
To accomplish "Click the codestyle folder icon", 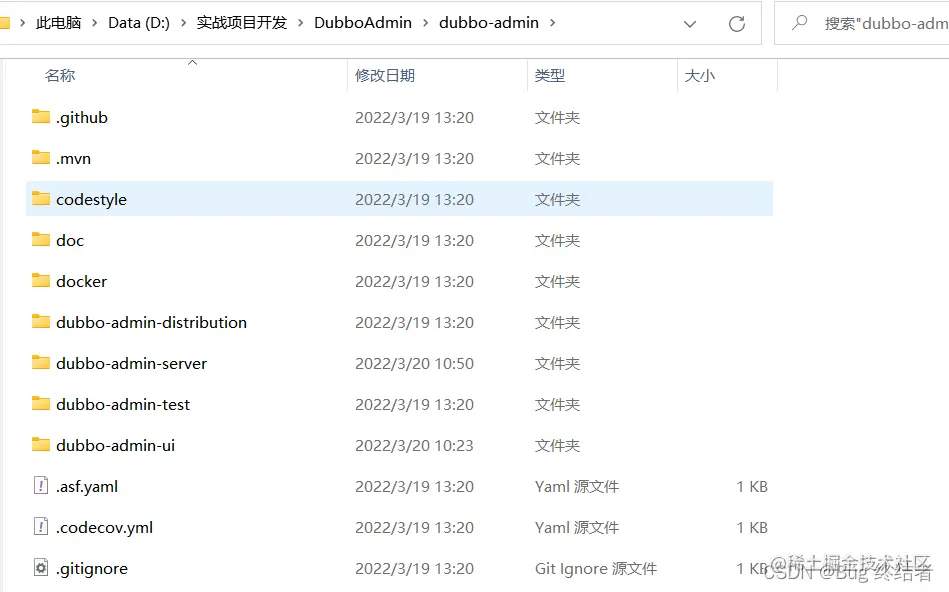I will (41, 198).
